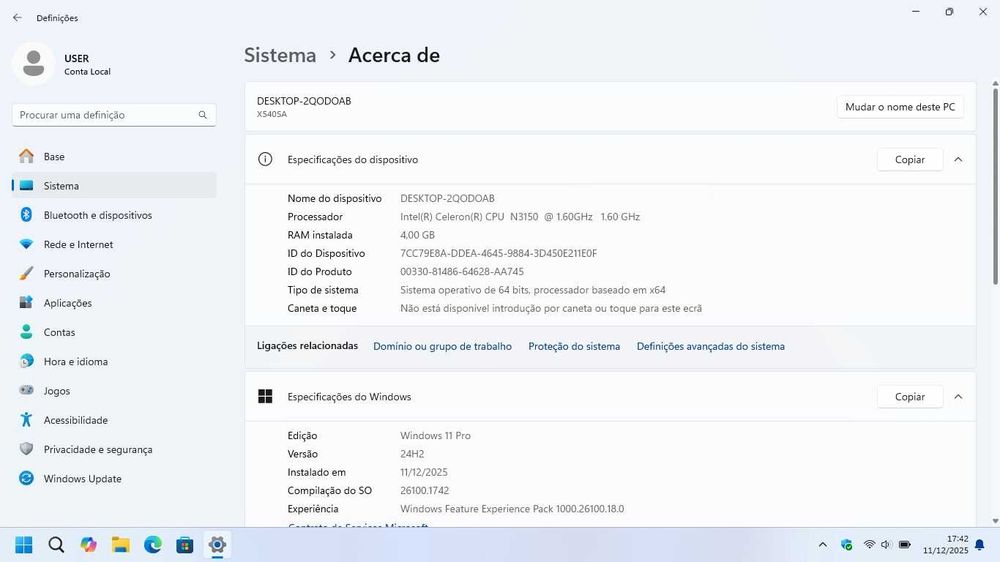Click the Versão value 24H2

point(412,454)
